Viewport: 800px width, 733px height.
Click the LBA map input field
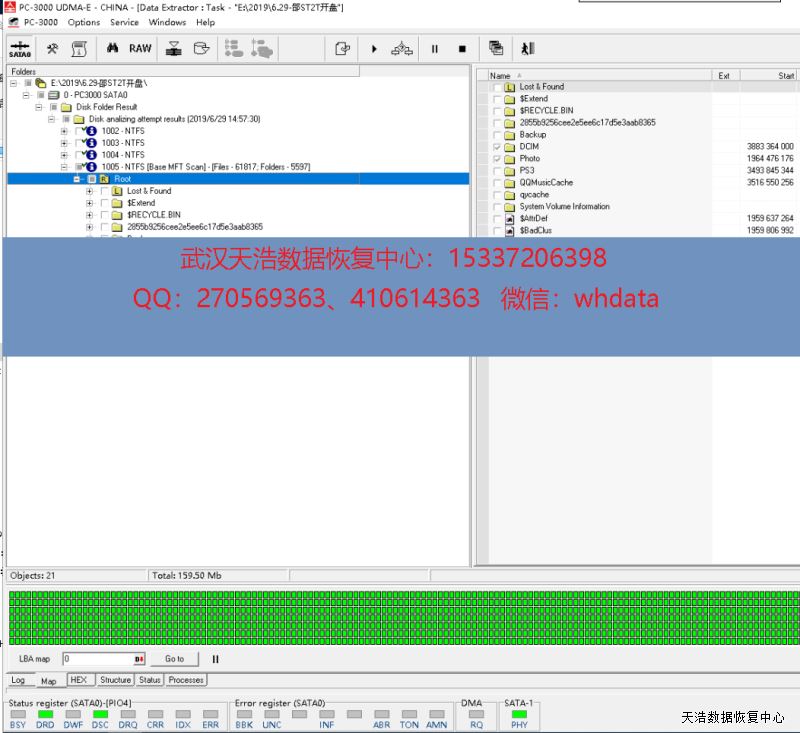(x=98, y=659)
